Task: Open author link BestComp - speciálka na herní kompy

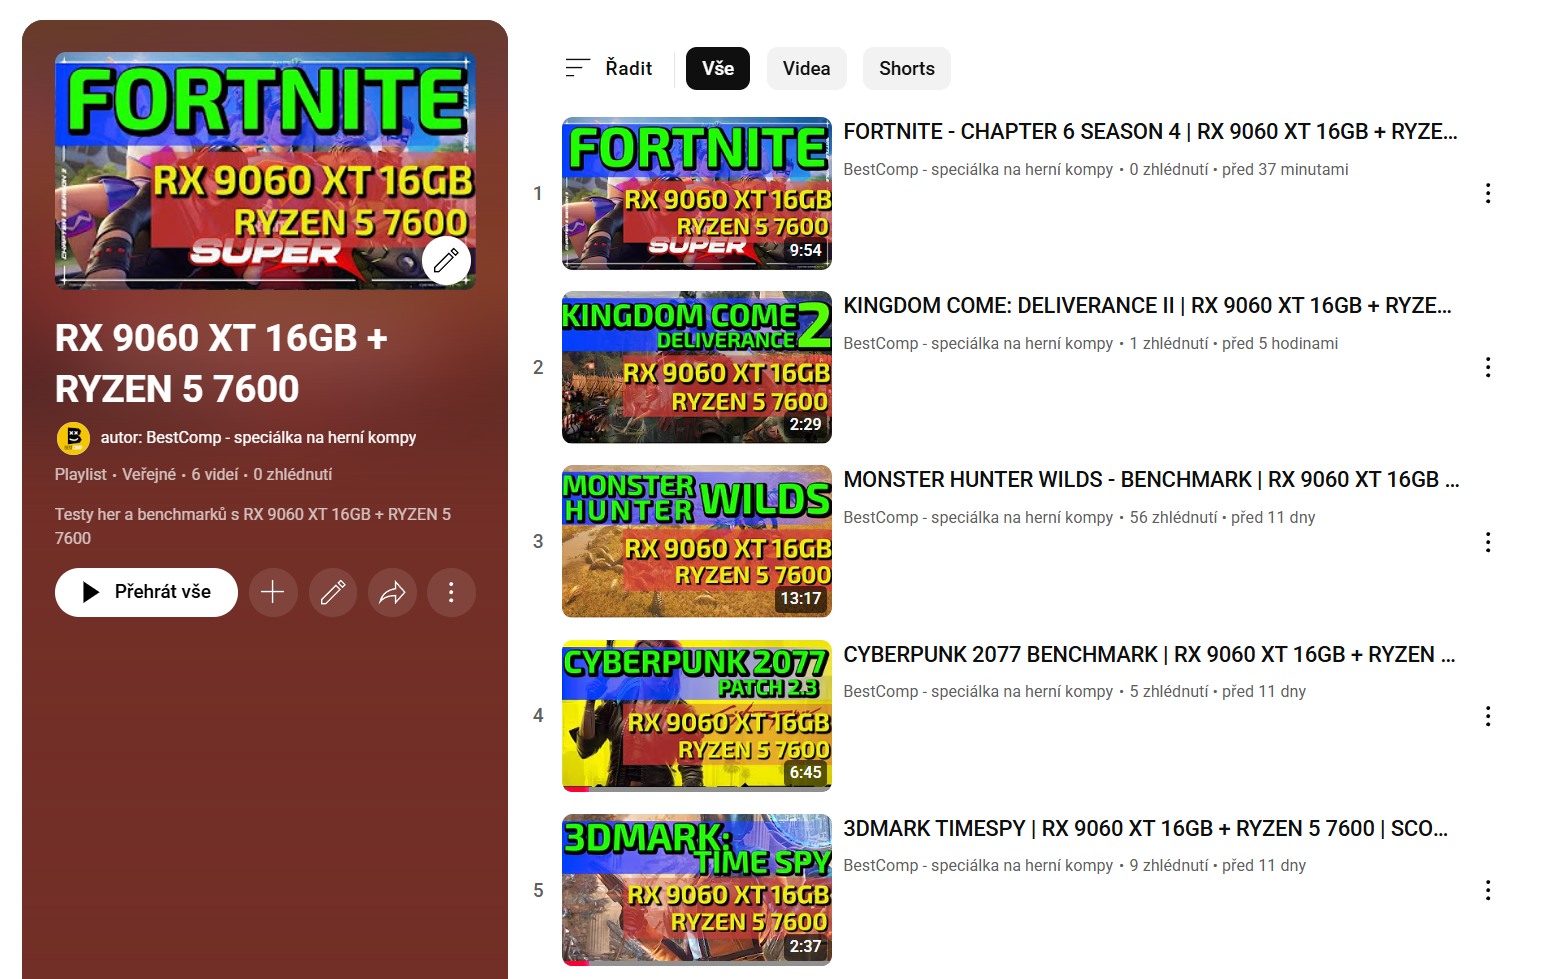Action: coord(258,437)
